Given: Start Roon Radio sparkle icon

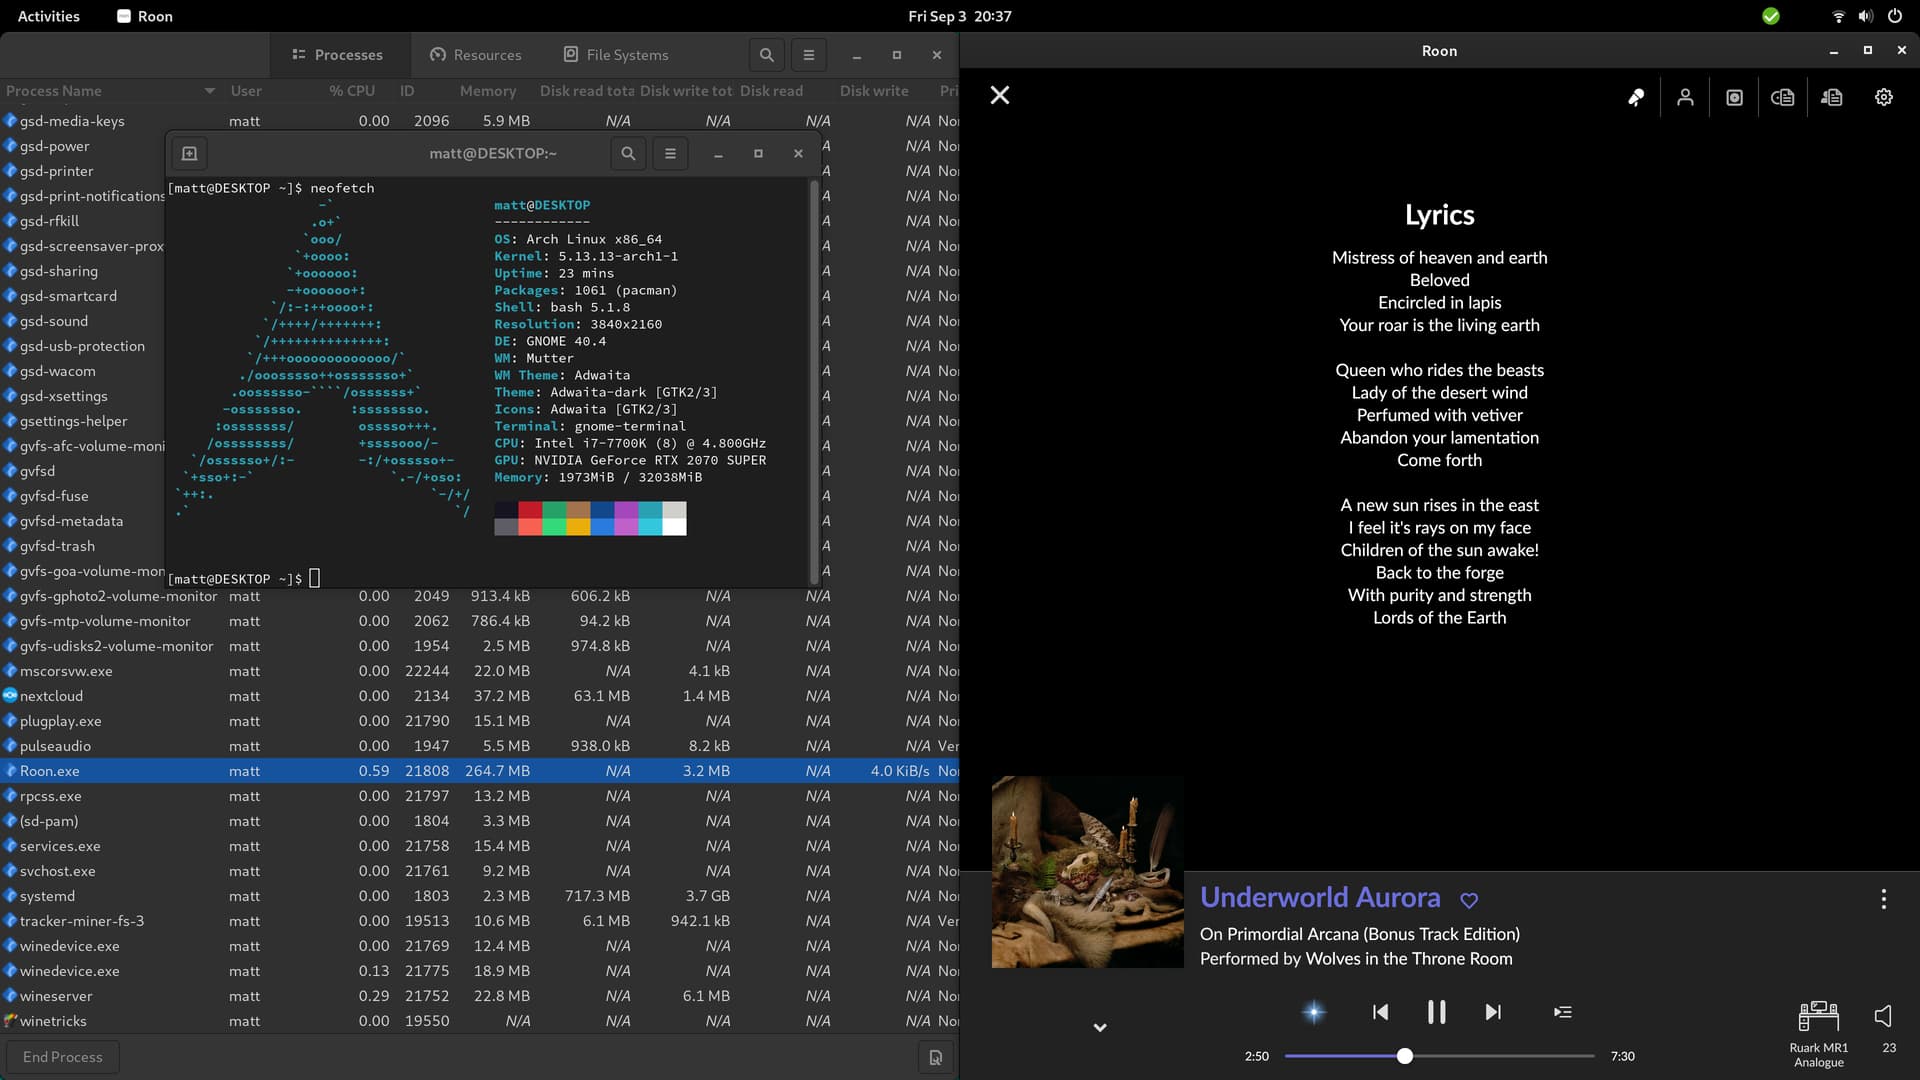Looking at the screenshot, I should pyautogui.click(x=1314, y=1012).
